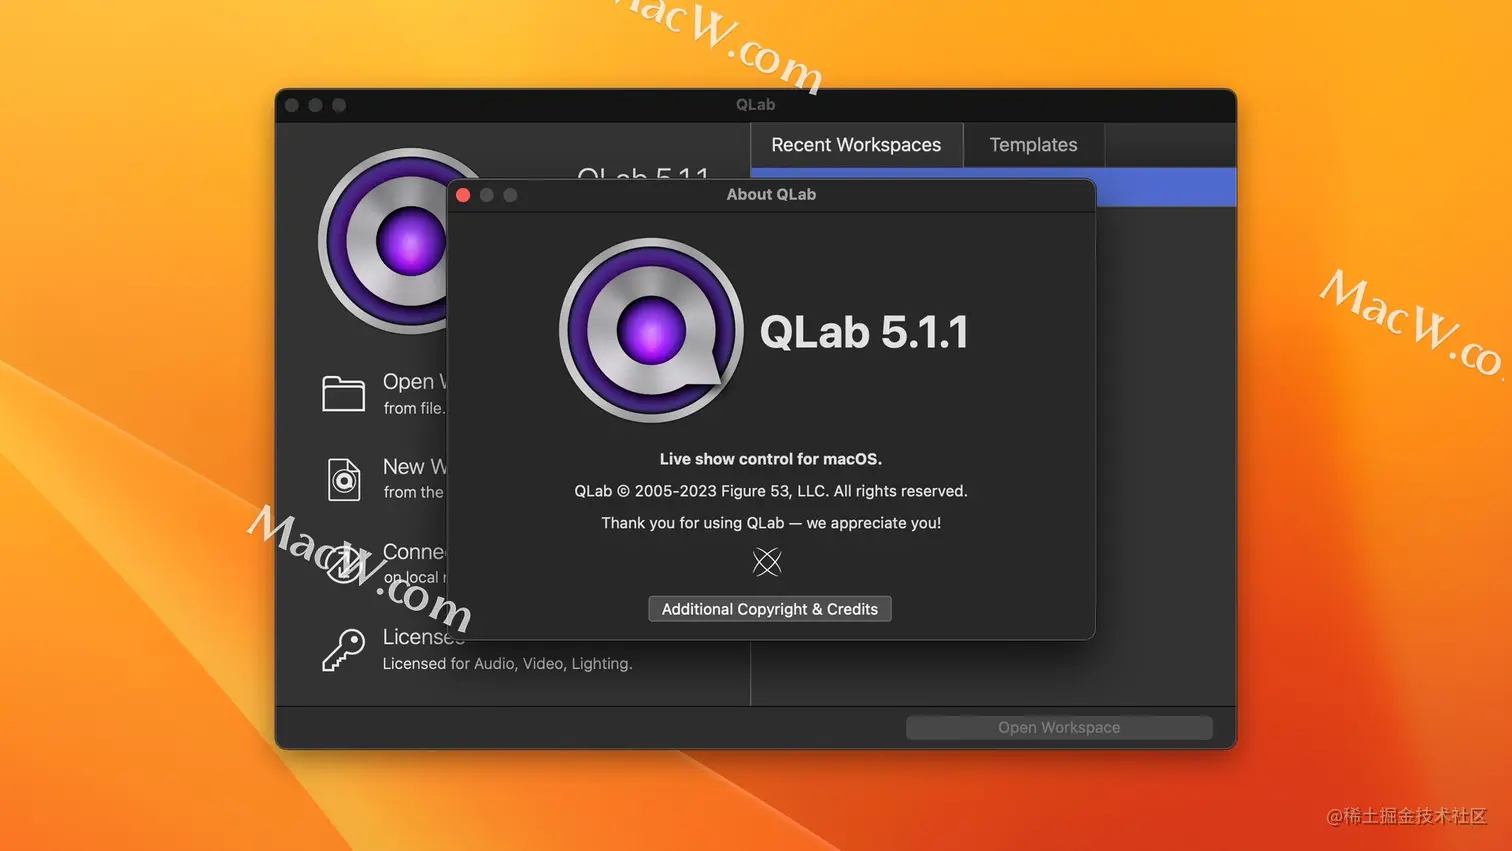Click the large QLab logo in About dialog

click(651, 330)
